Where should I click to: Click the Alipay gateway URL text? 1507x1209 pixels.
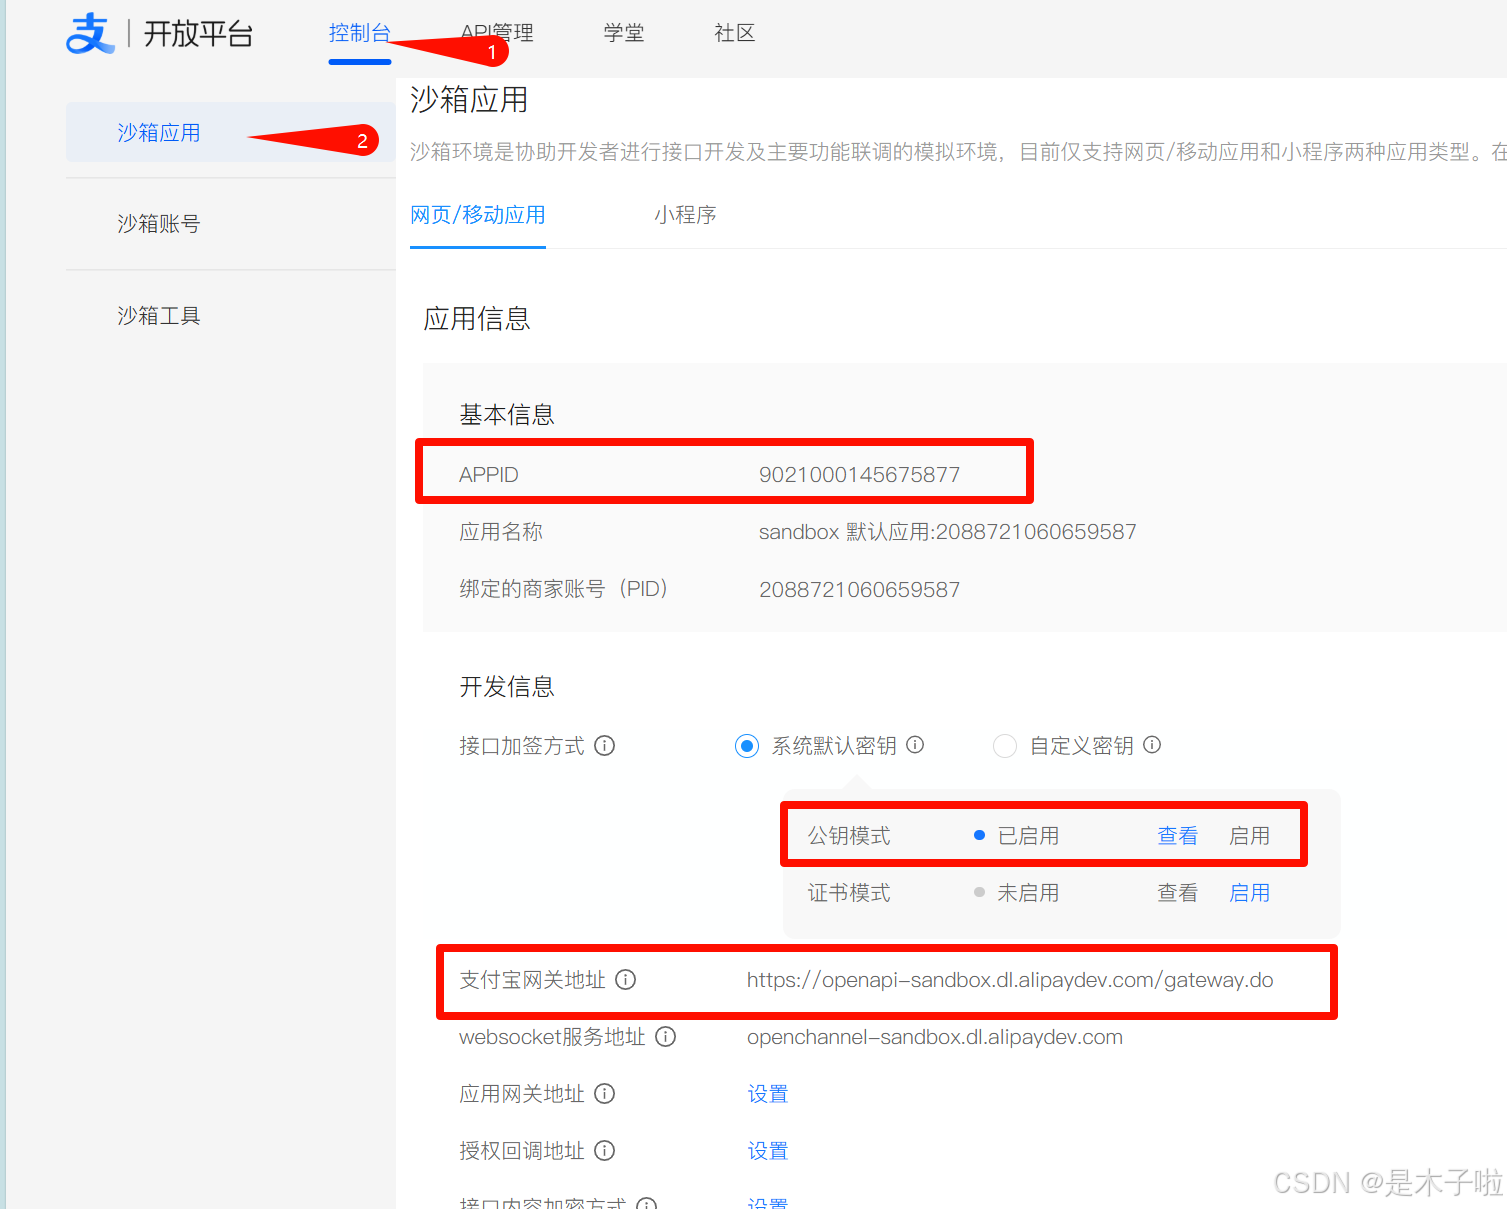pos(1010,980)
